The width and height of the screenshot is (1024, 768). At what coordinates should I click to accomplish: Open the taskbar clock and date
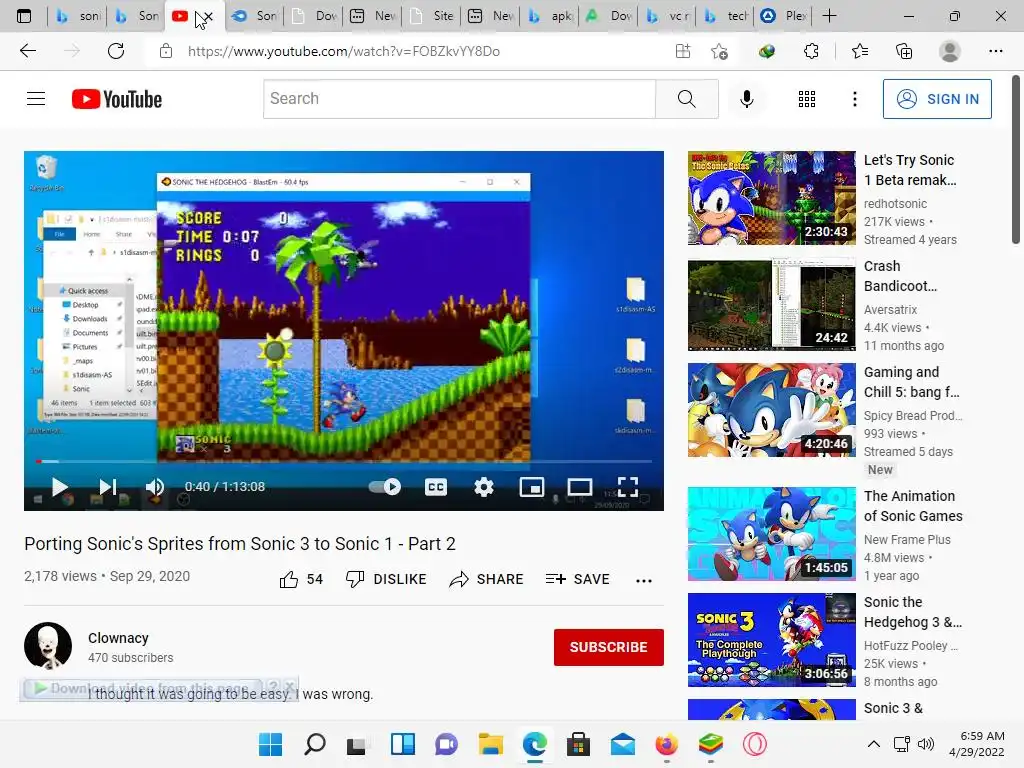point(976,744)
